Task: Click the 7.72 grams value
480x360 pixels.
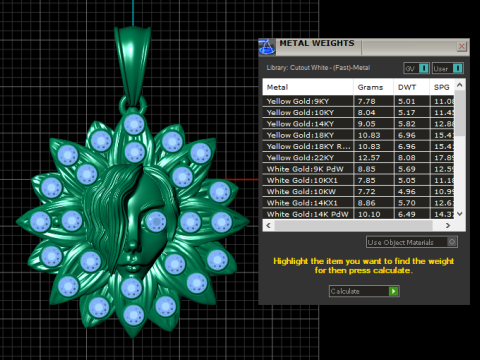Action: (366, 192)
